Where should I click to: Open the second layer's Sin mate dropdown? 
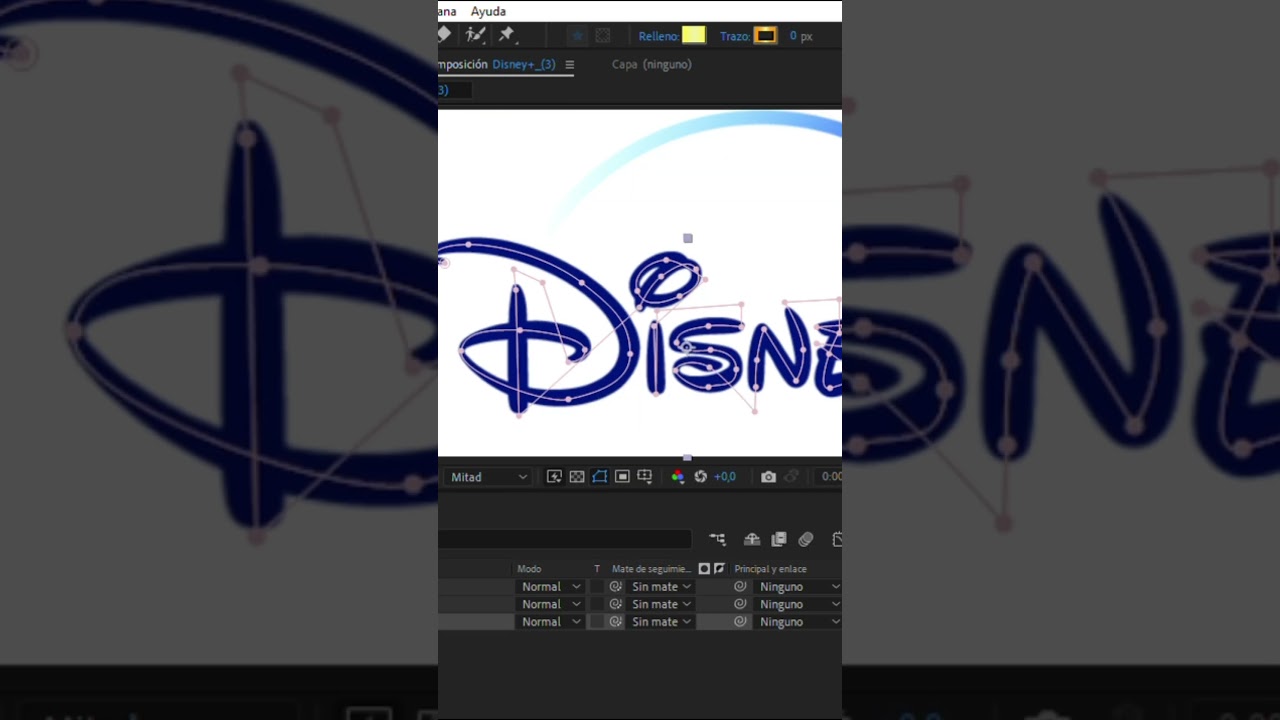tap(661, 604)
